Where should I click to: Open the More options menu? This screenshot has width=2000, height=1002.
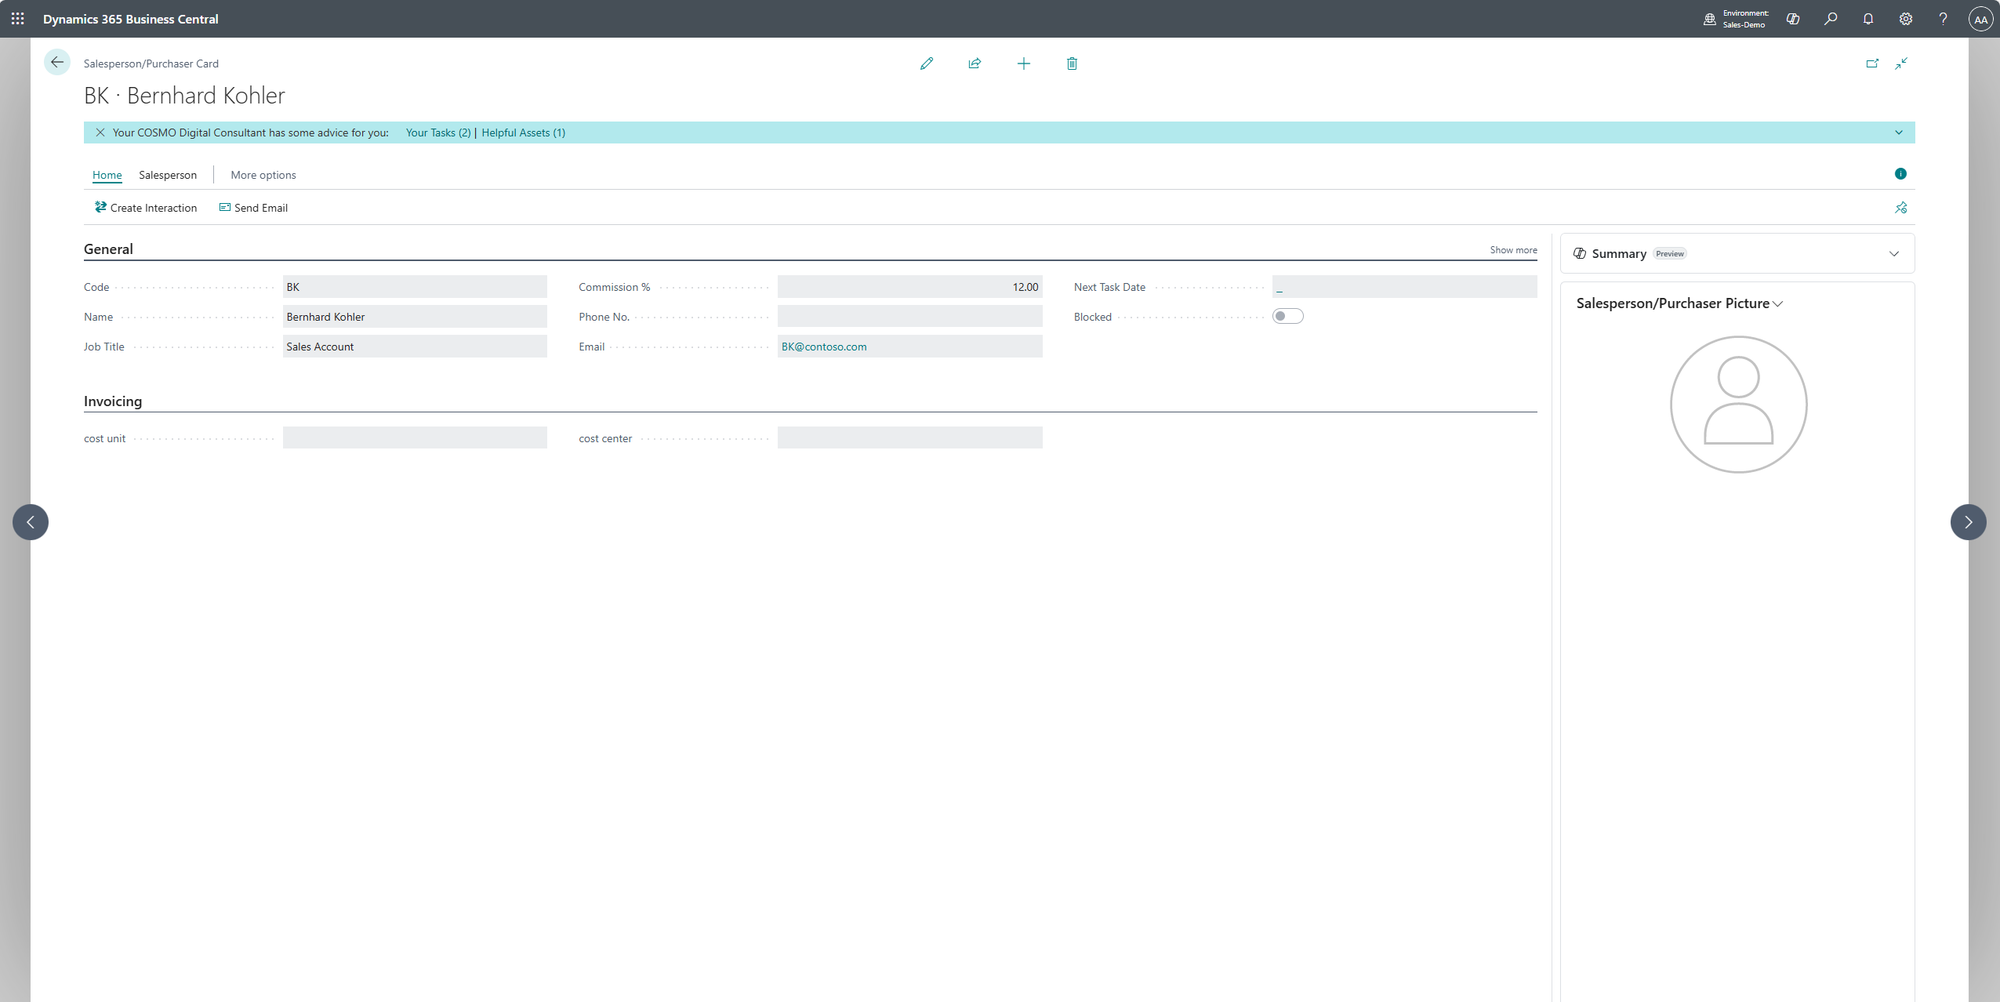click(x=263, y=175)
